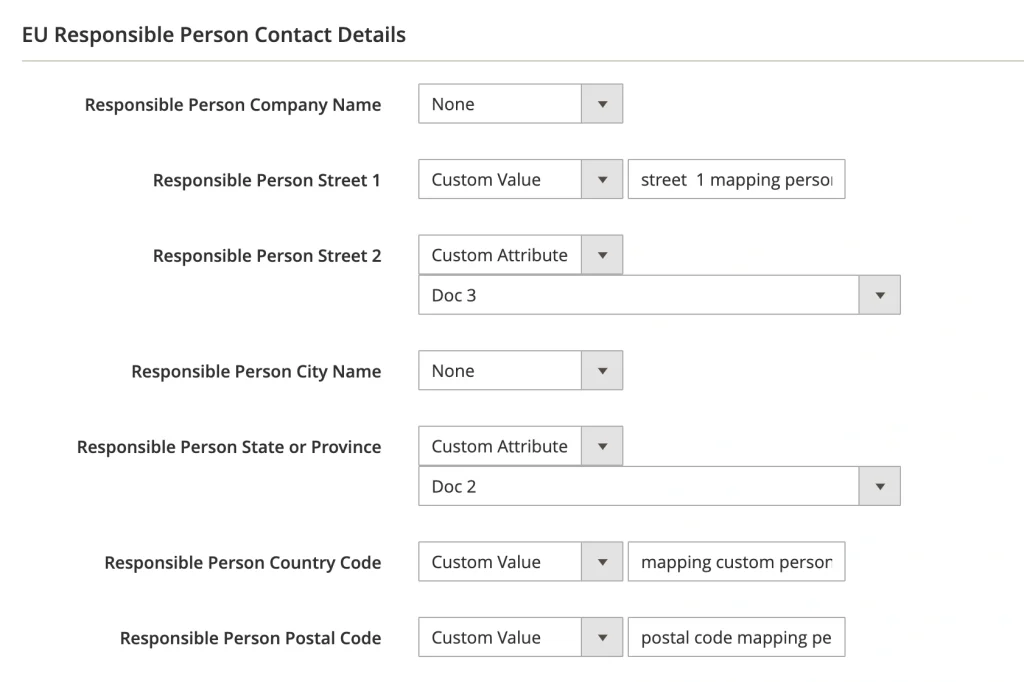The height and width of the screenshot is (682, 1024).
Task: Click the Street 2 Custom Attribute dropdown arrow
Action: point(603,254)
